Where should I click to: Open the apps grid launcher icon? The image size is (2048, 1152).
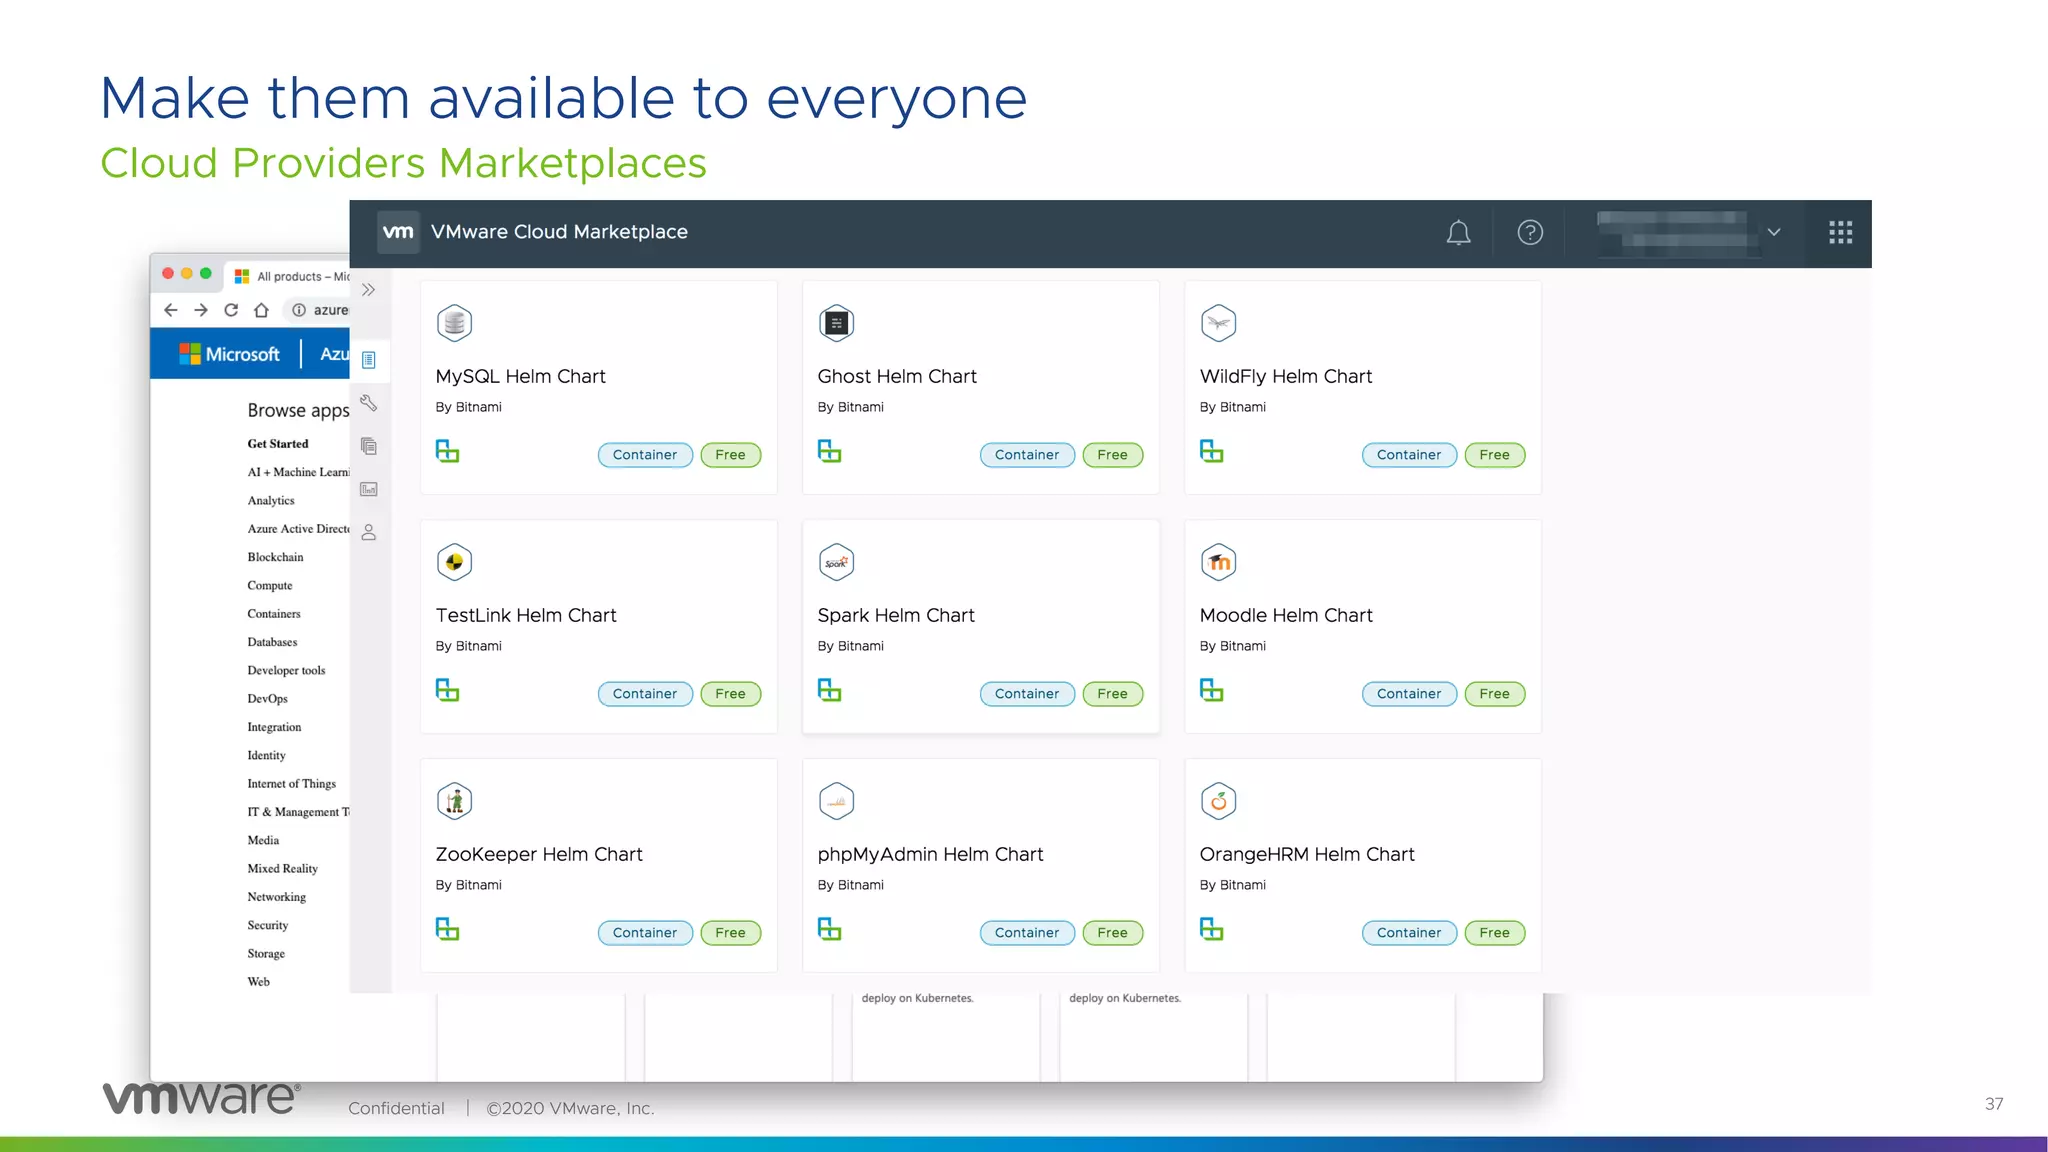tap(1840, 233)
